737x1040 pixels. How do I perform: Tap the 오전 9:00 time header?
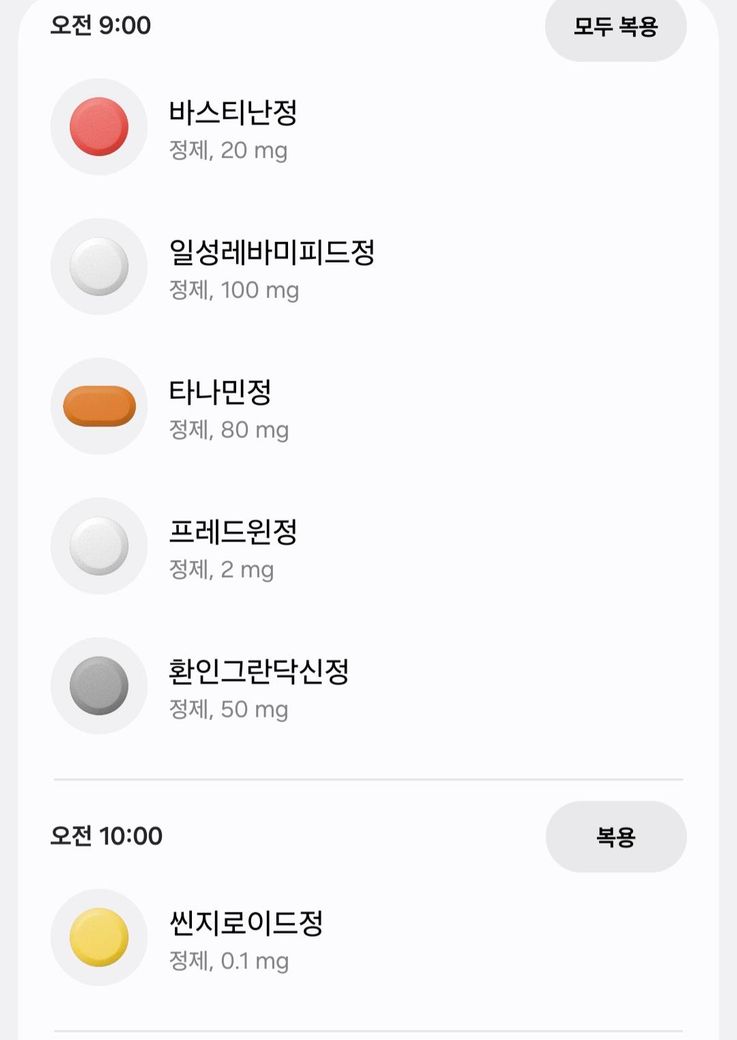(101, 25)
